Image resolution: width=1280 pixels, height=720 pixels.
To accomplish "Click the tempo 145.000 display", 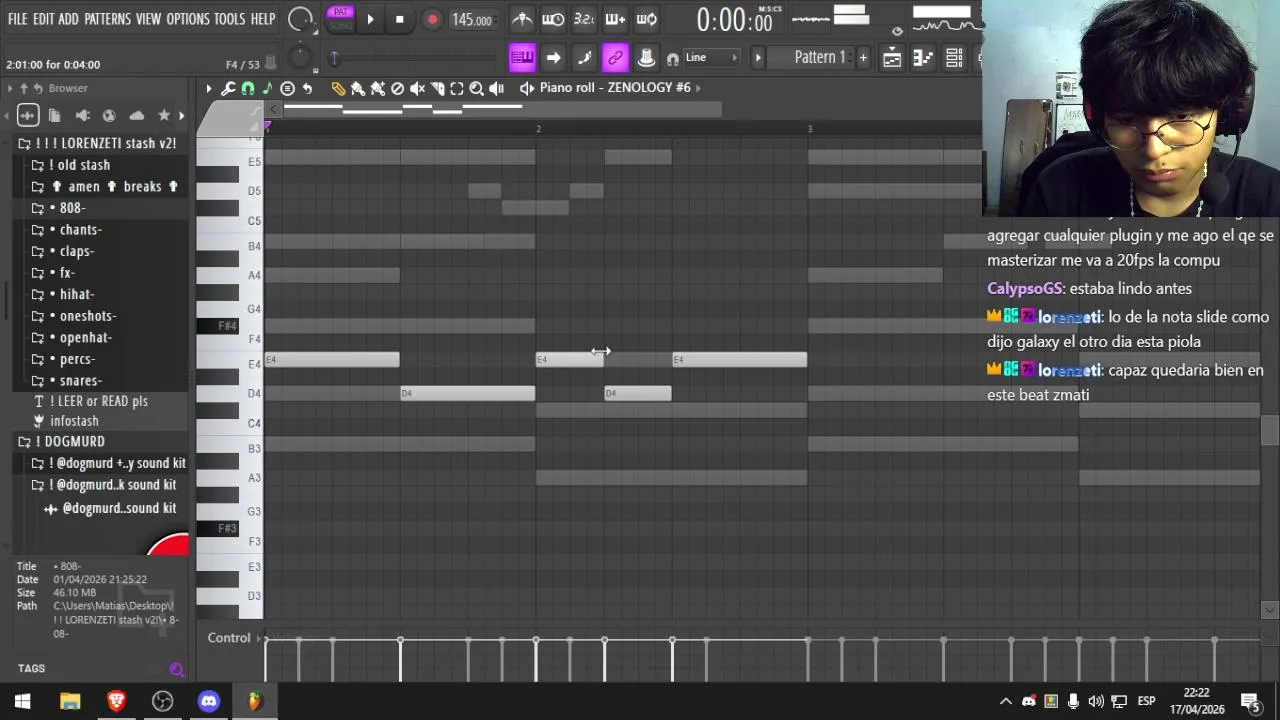I will pyautogui.click(x=471, y=20).
